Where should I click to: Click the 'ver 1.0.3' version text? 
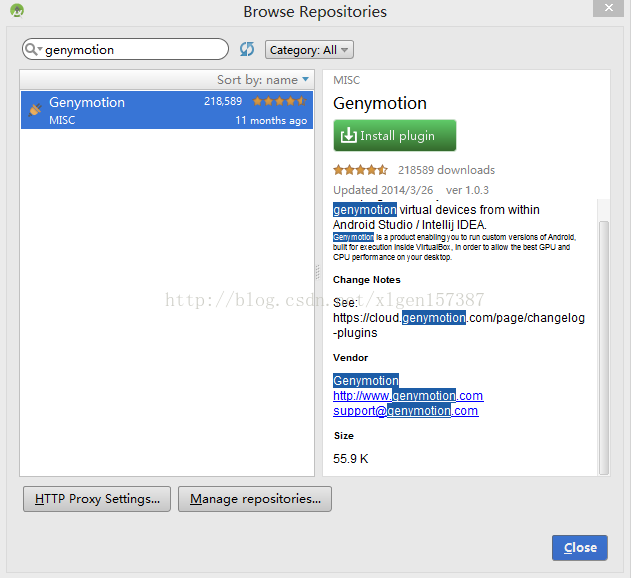(x=467, y=190)
